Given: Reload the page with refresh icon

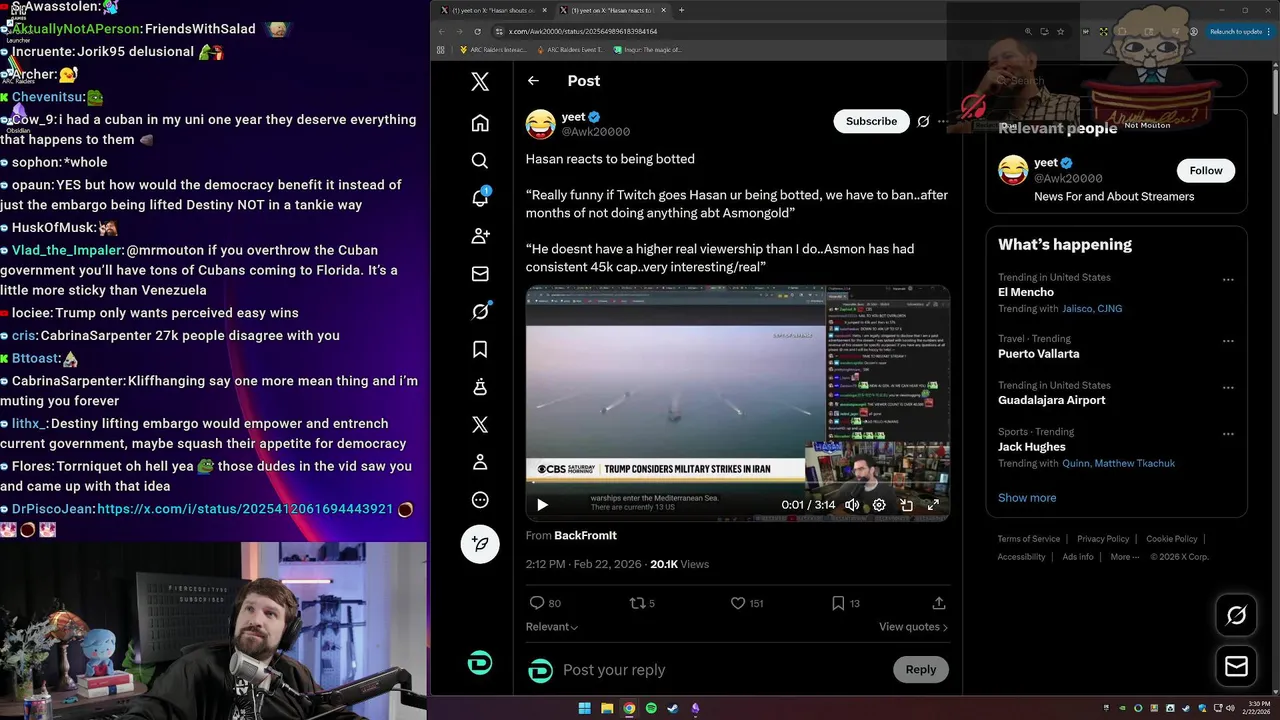Looking at the screenshot, I should 477,31.
